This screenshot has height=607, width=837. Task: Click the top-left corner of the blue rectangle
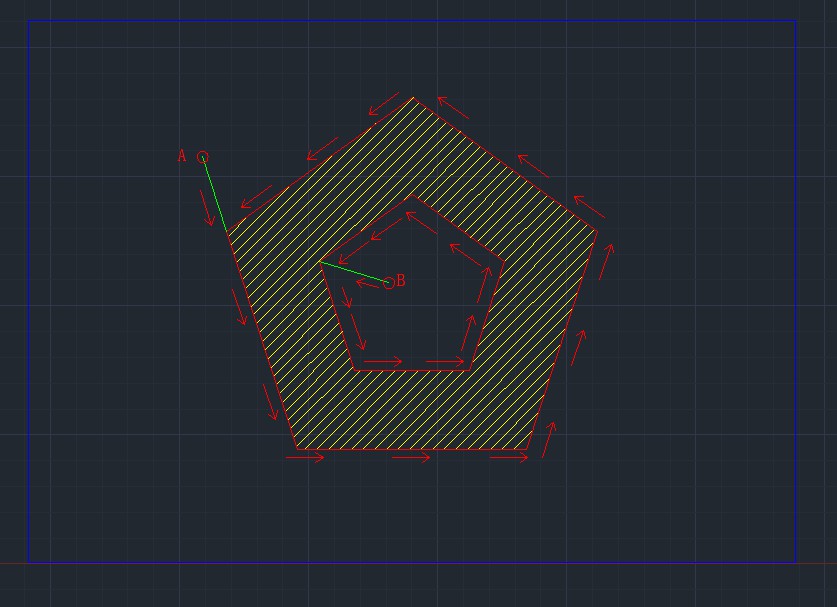coord(29,21)
